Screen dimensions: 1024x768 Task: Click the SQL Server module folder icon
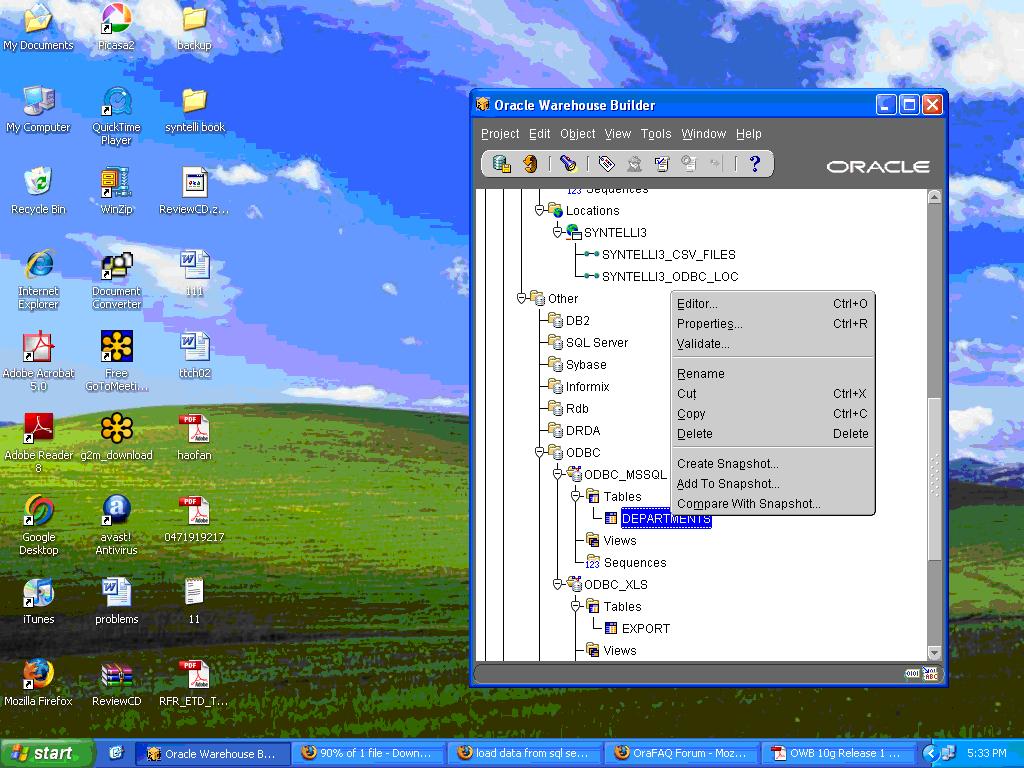[556, 343]
